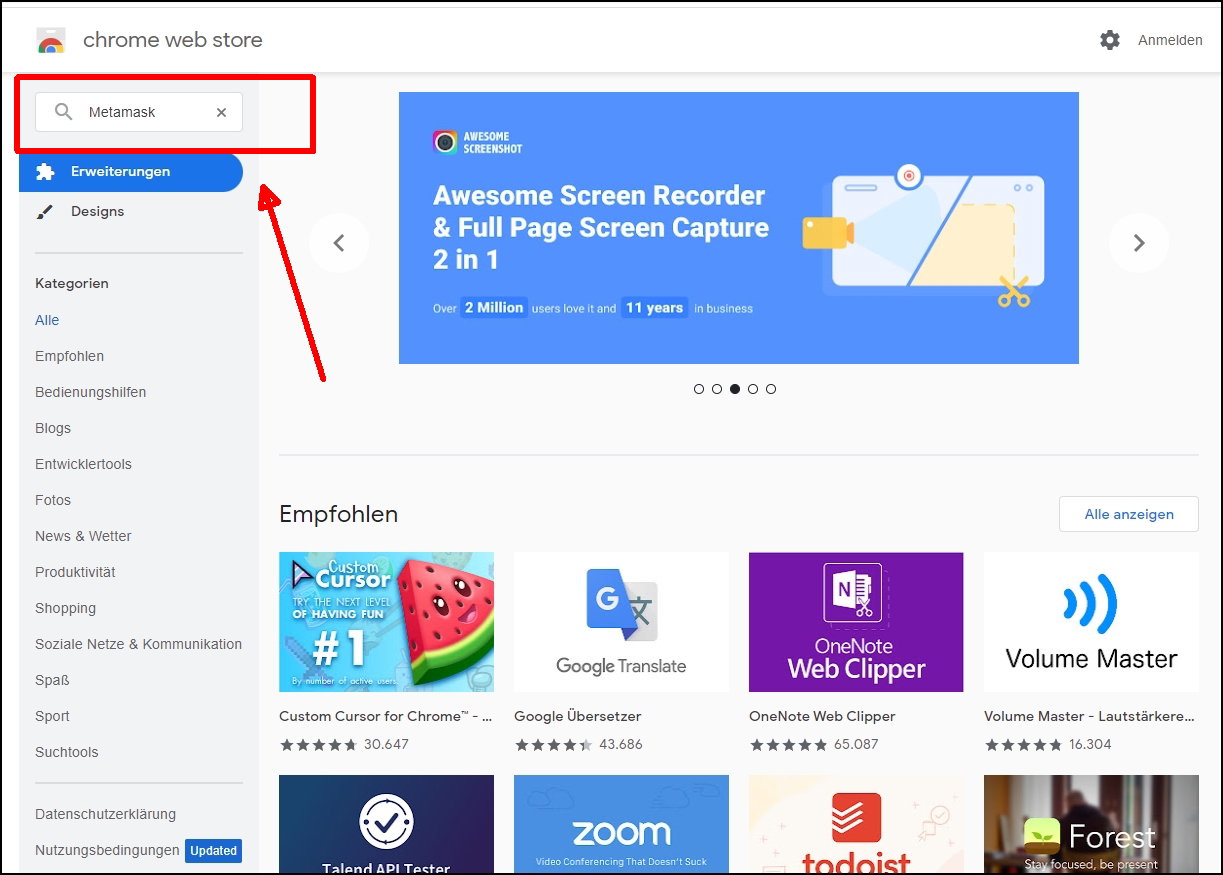Choose the News & Wetter category
Screen dimensions: 1223x875
pyautogui.click(x=83, y=536)
